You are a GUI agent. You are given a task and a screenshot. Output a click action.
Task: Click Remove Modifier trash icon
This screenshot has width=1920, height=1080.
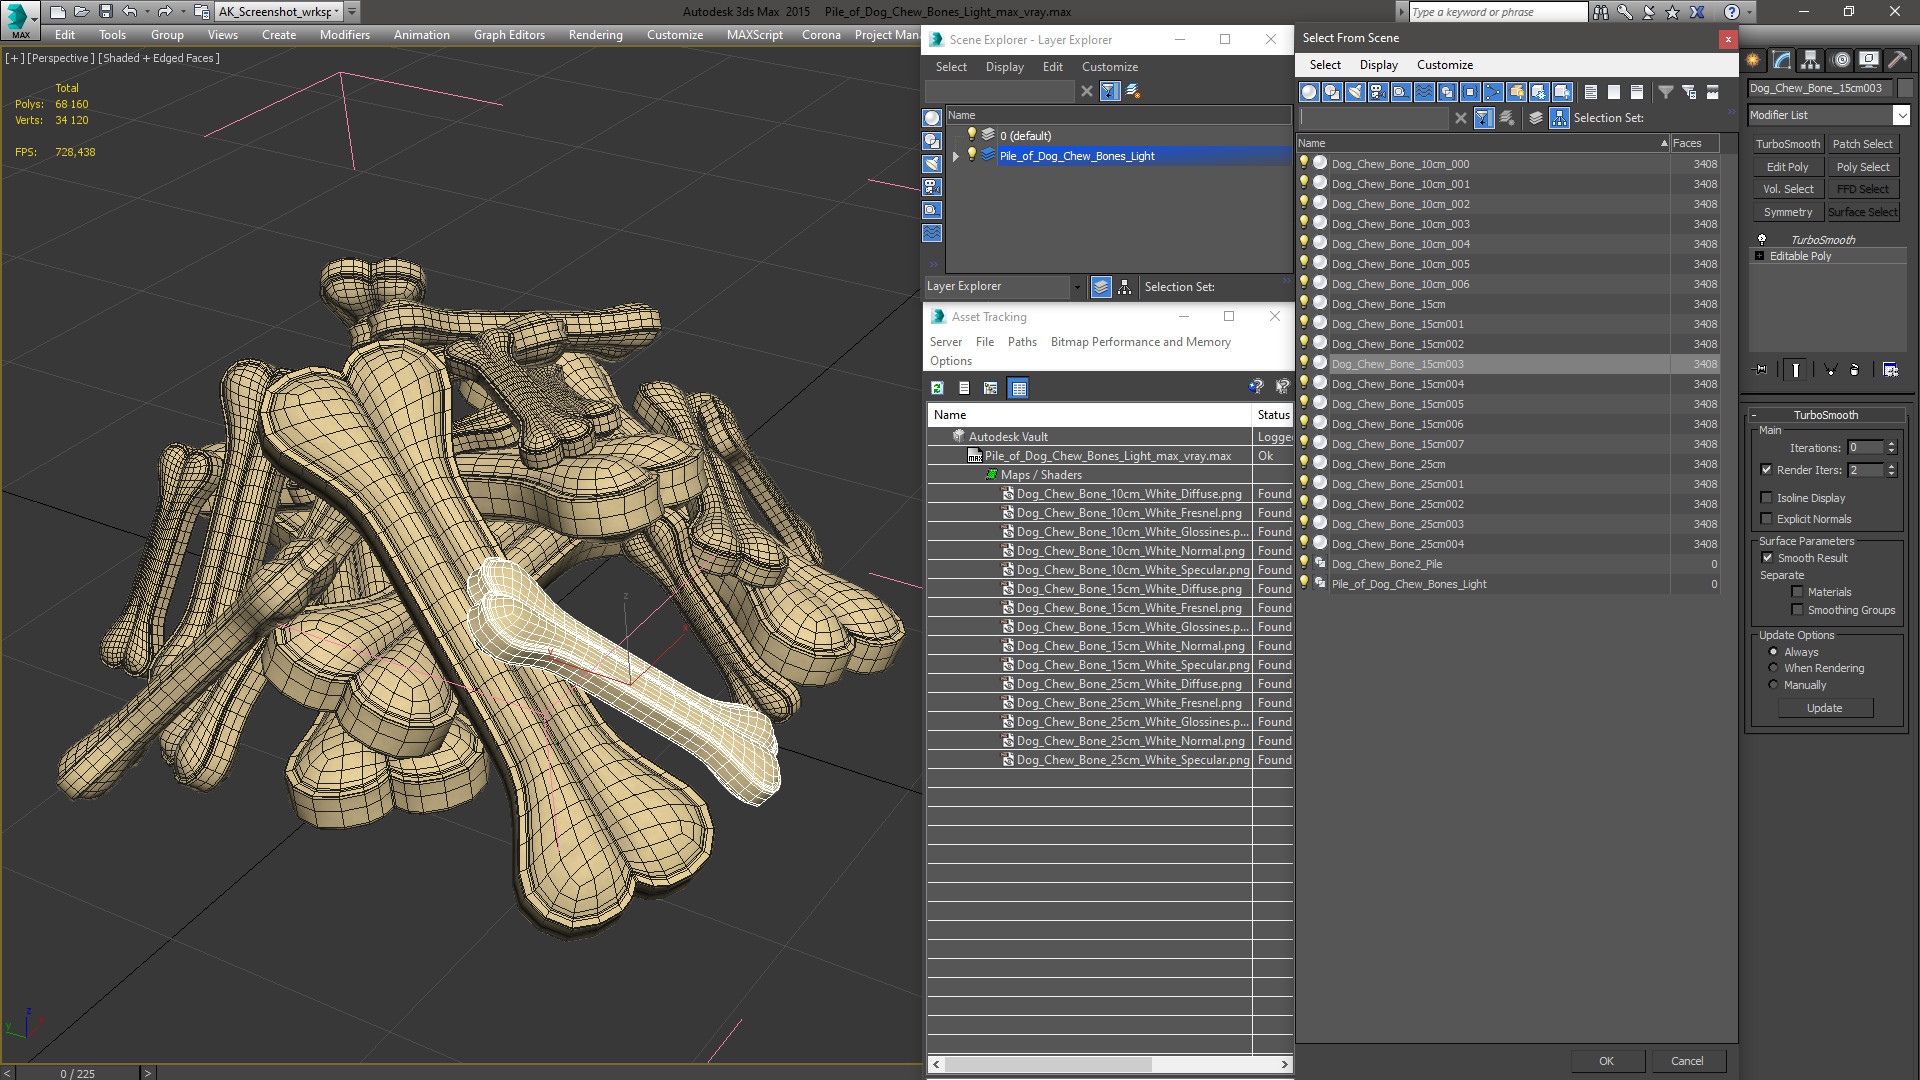pyautogui.click(x=1855, y=370)
